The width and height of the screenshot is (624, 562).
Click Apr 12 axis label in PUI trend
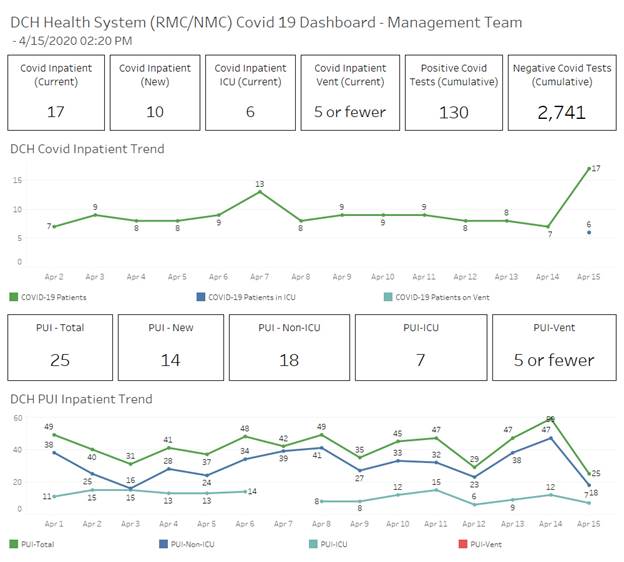click(x=474, y=524)
